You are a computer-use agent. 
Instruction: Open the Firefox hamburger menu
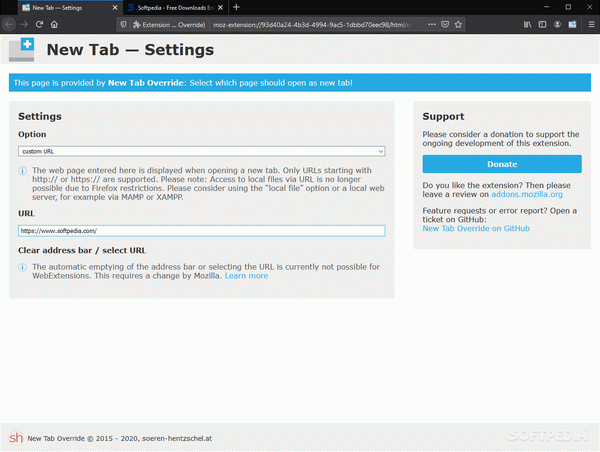tap(591, 24)
